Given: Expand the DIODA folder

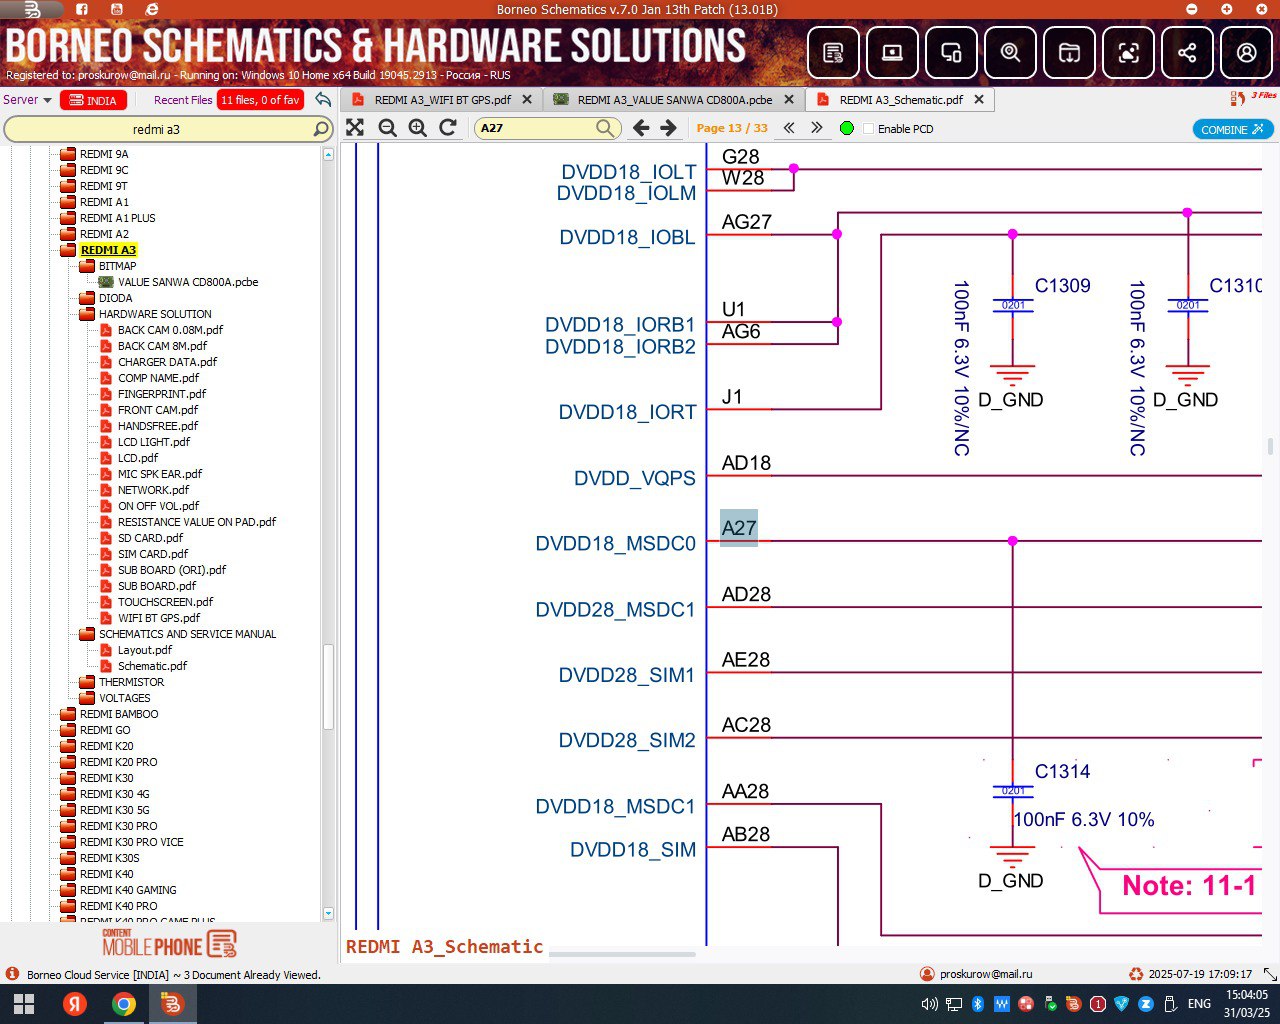Looking at the screenshot, I should point(87,298).
